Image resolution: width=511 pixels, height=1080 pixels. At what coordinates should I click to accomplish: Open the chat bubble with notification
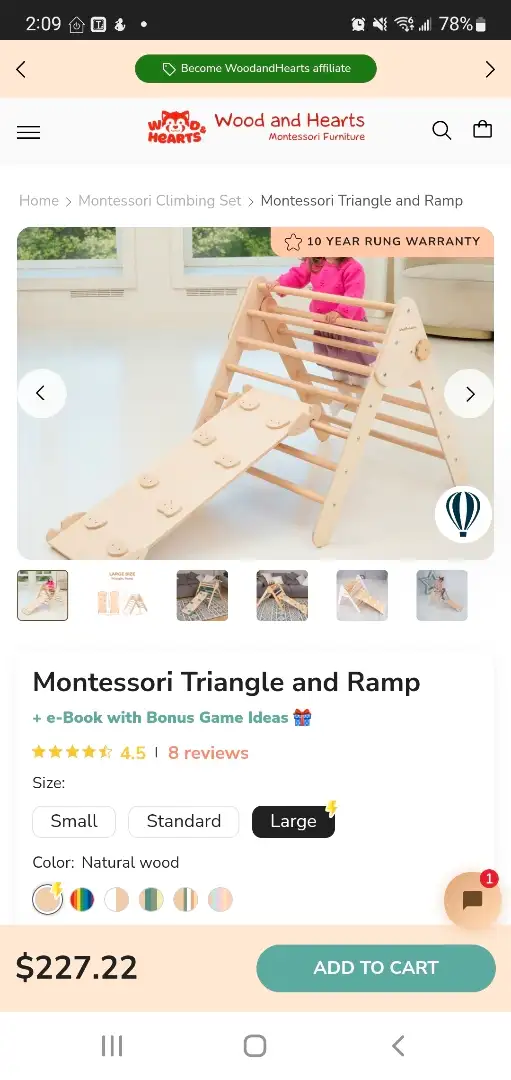pos(472,900)
